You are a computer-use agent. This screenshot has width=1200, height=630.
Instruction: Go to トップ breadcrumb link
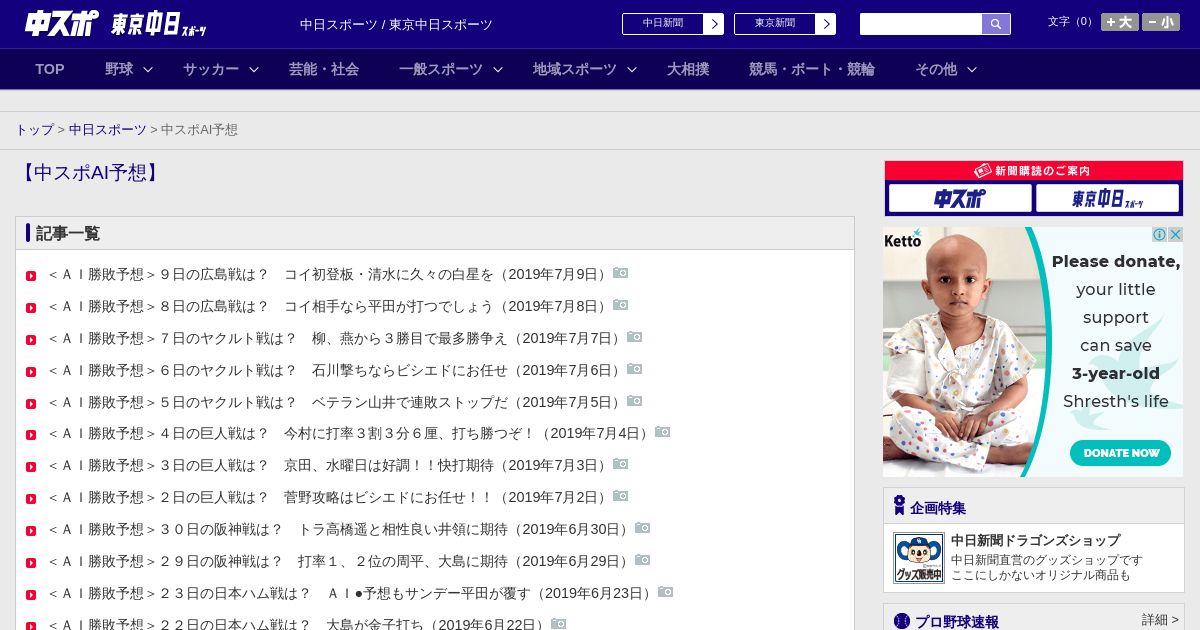(34, 130)
